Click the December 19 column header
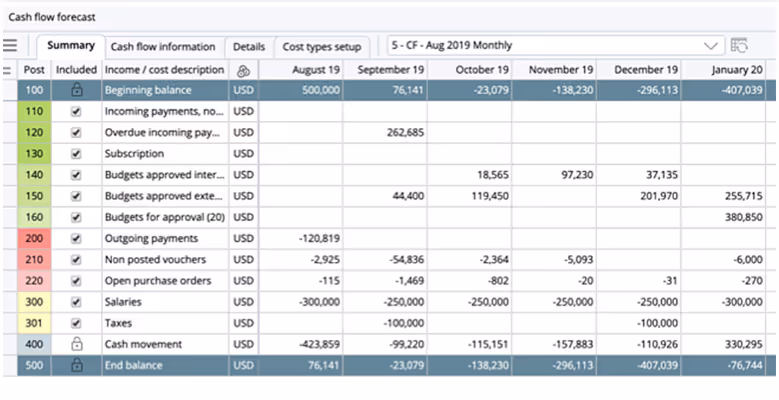779x400 pixels. click(x=638, y=70)
